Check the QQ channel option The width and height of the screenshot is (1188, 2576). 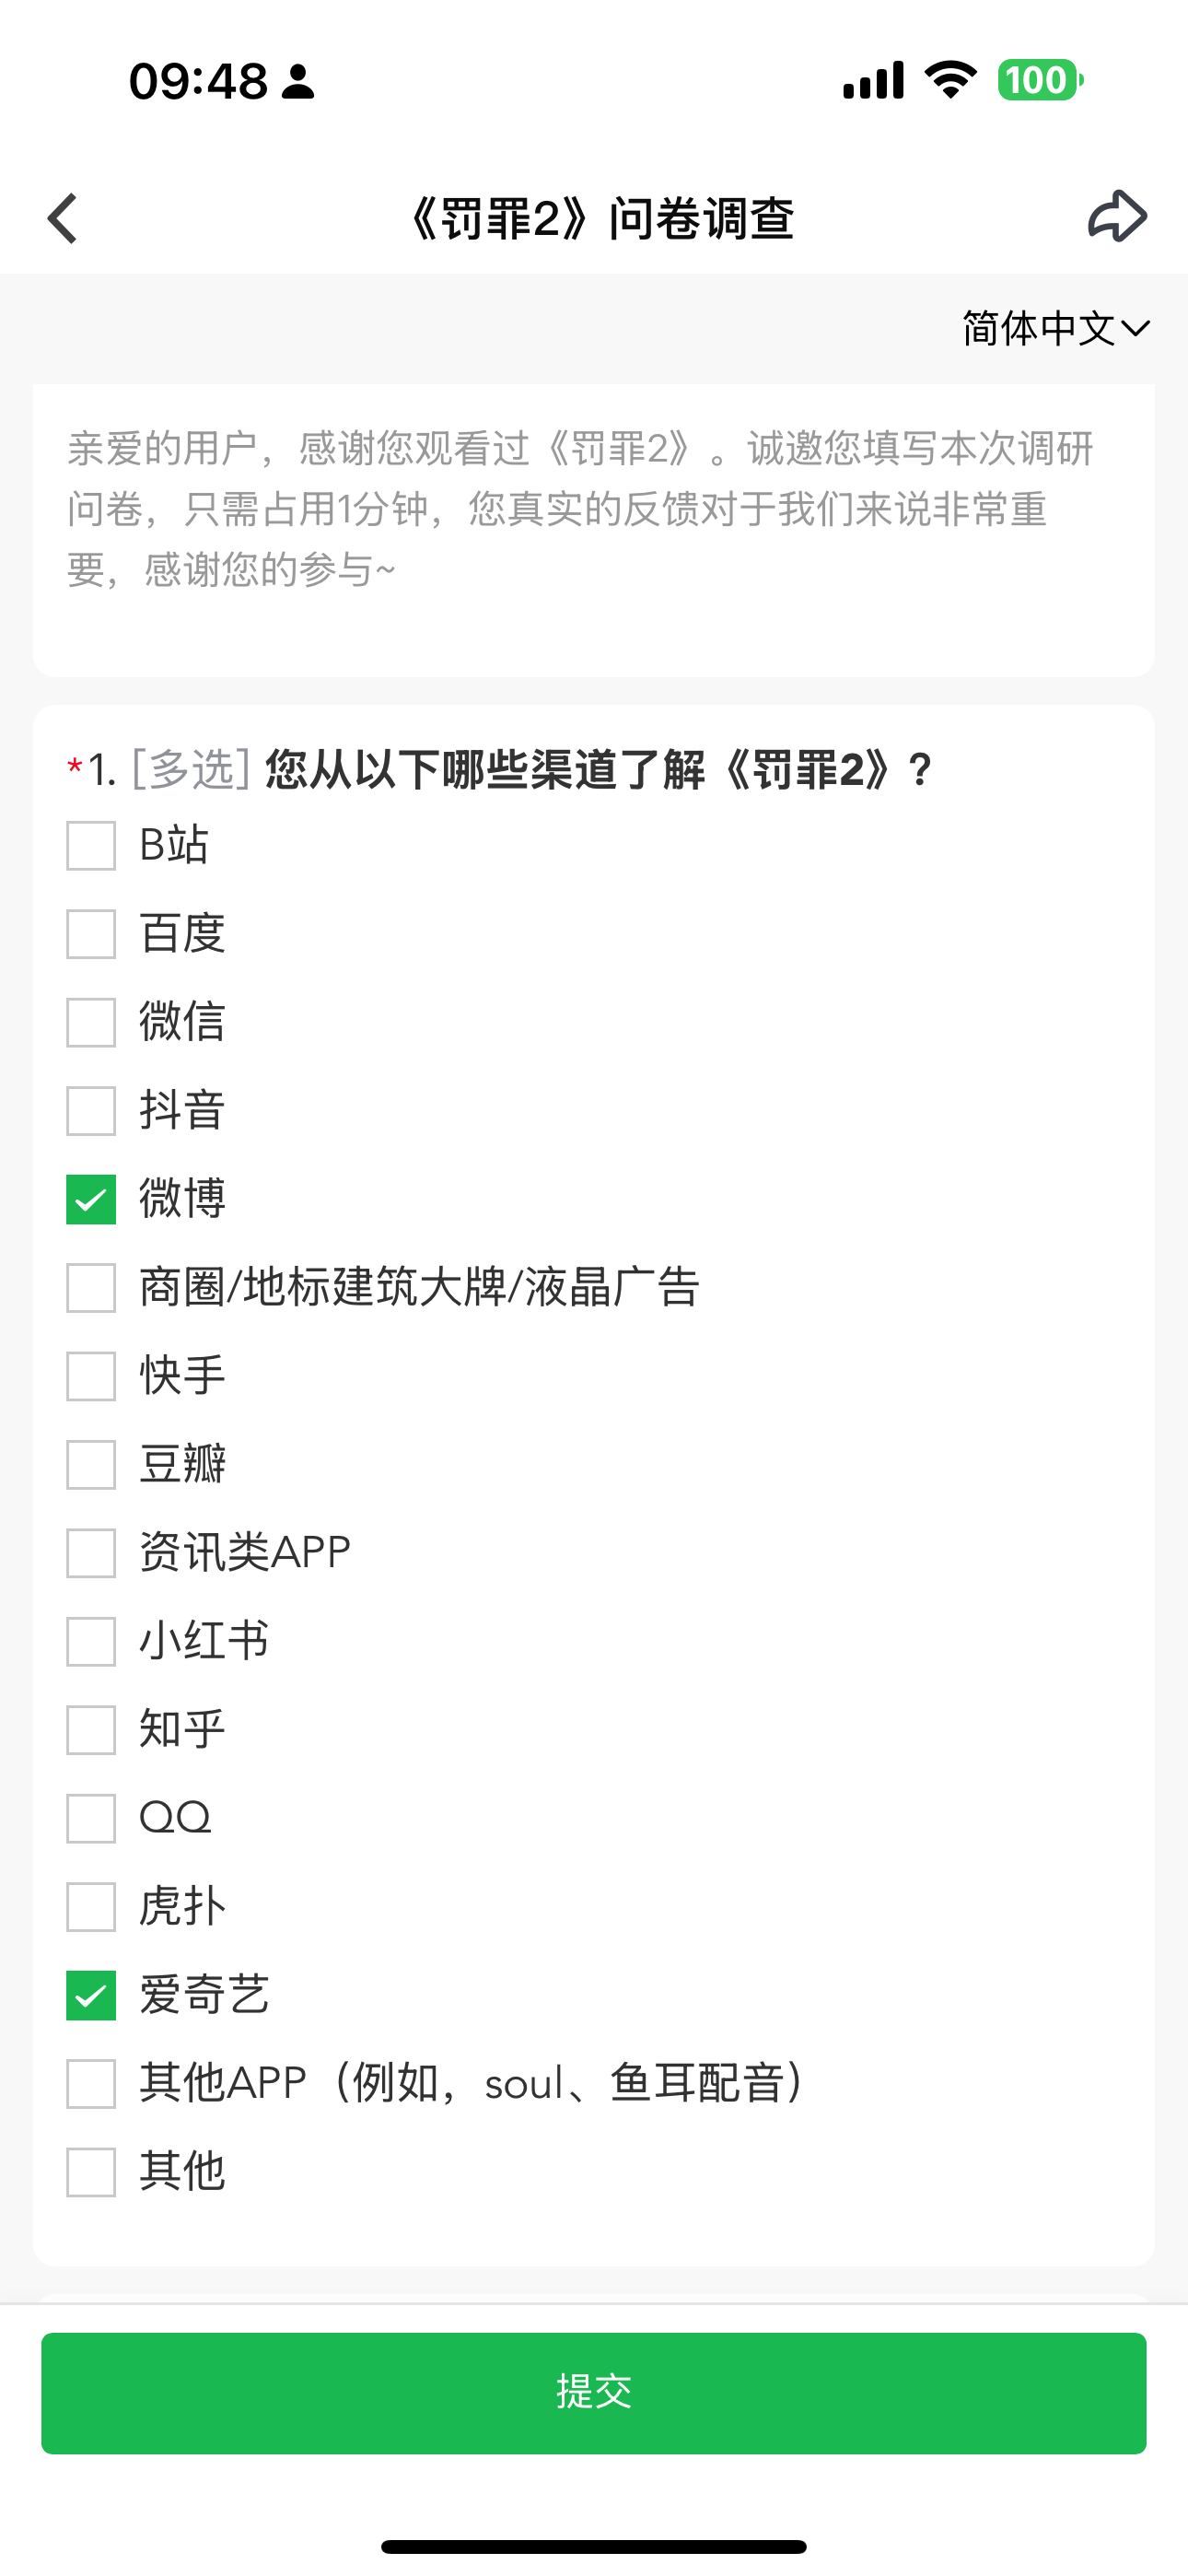pos(90,1818)
